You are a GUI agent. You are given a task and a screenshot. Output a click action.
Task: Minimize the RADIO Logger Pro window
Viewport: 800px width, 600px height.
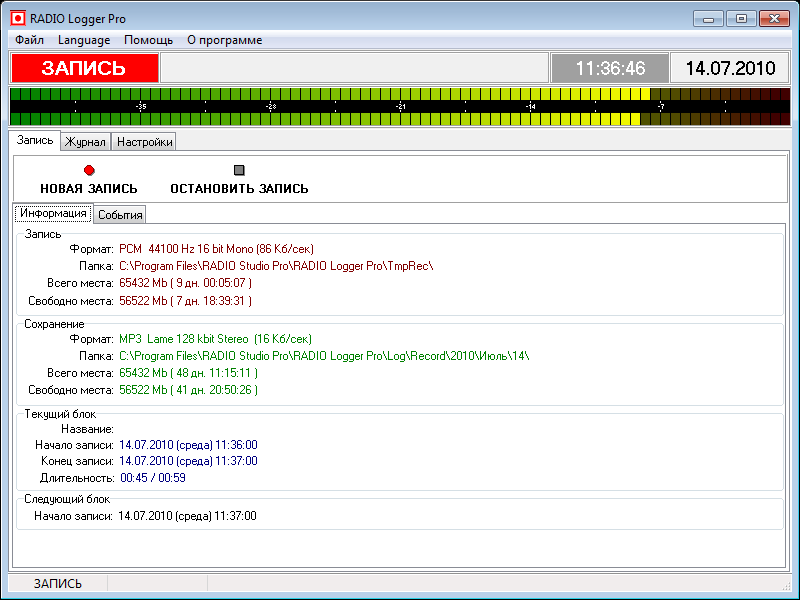coord(708,19)
